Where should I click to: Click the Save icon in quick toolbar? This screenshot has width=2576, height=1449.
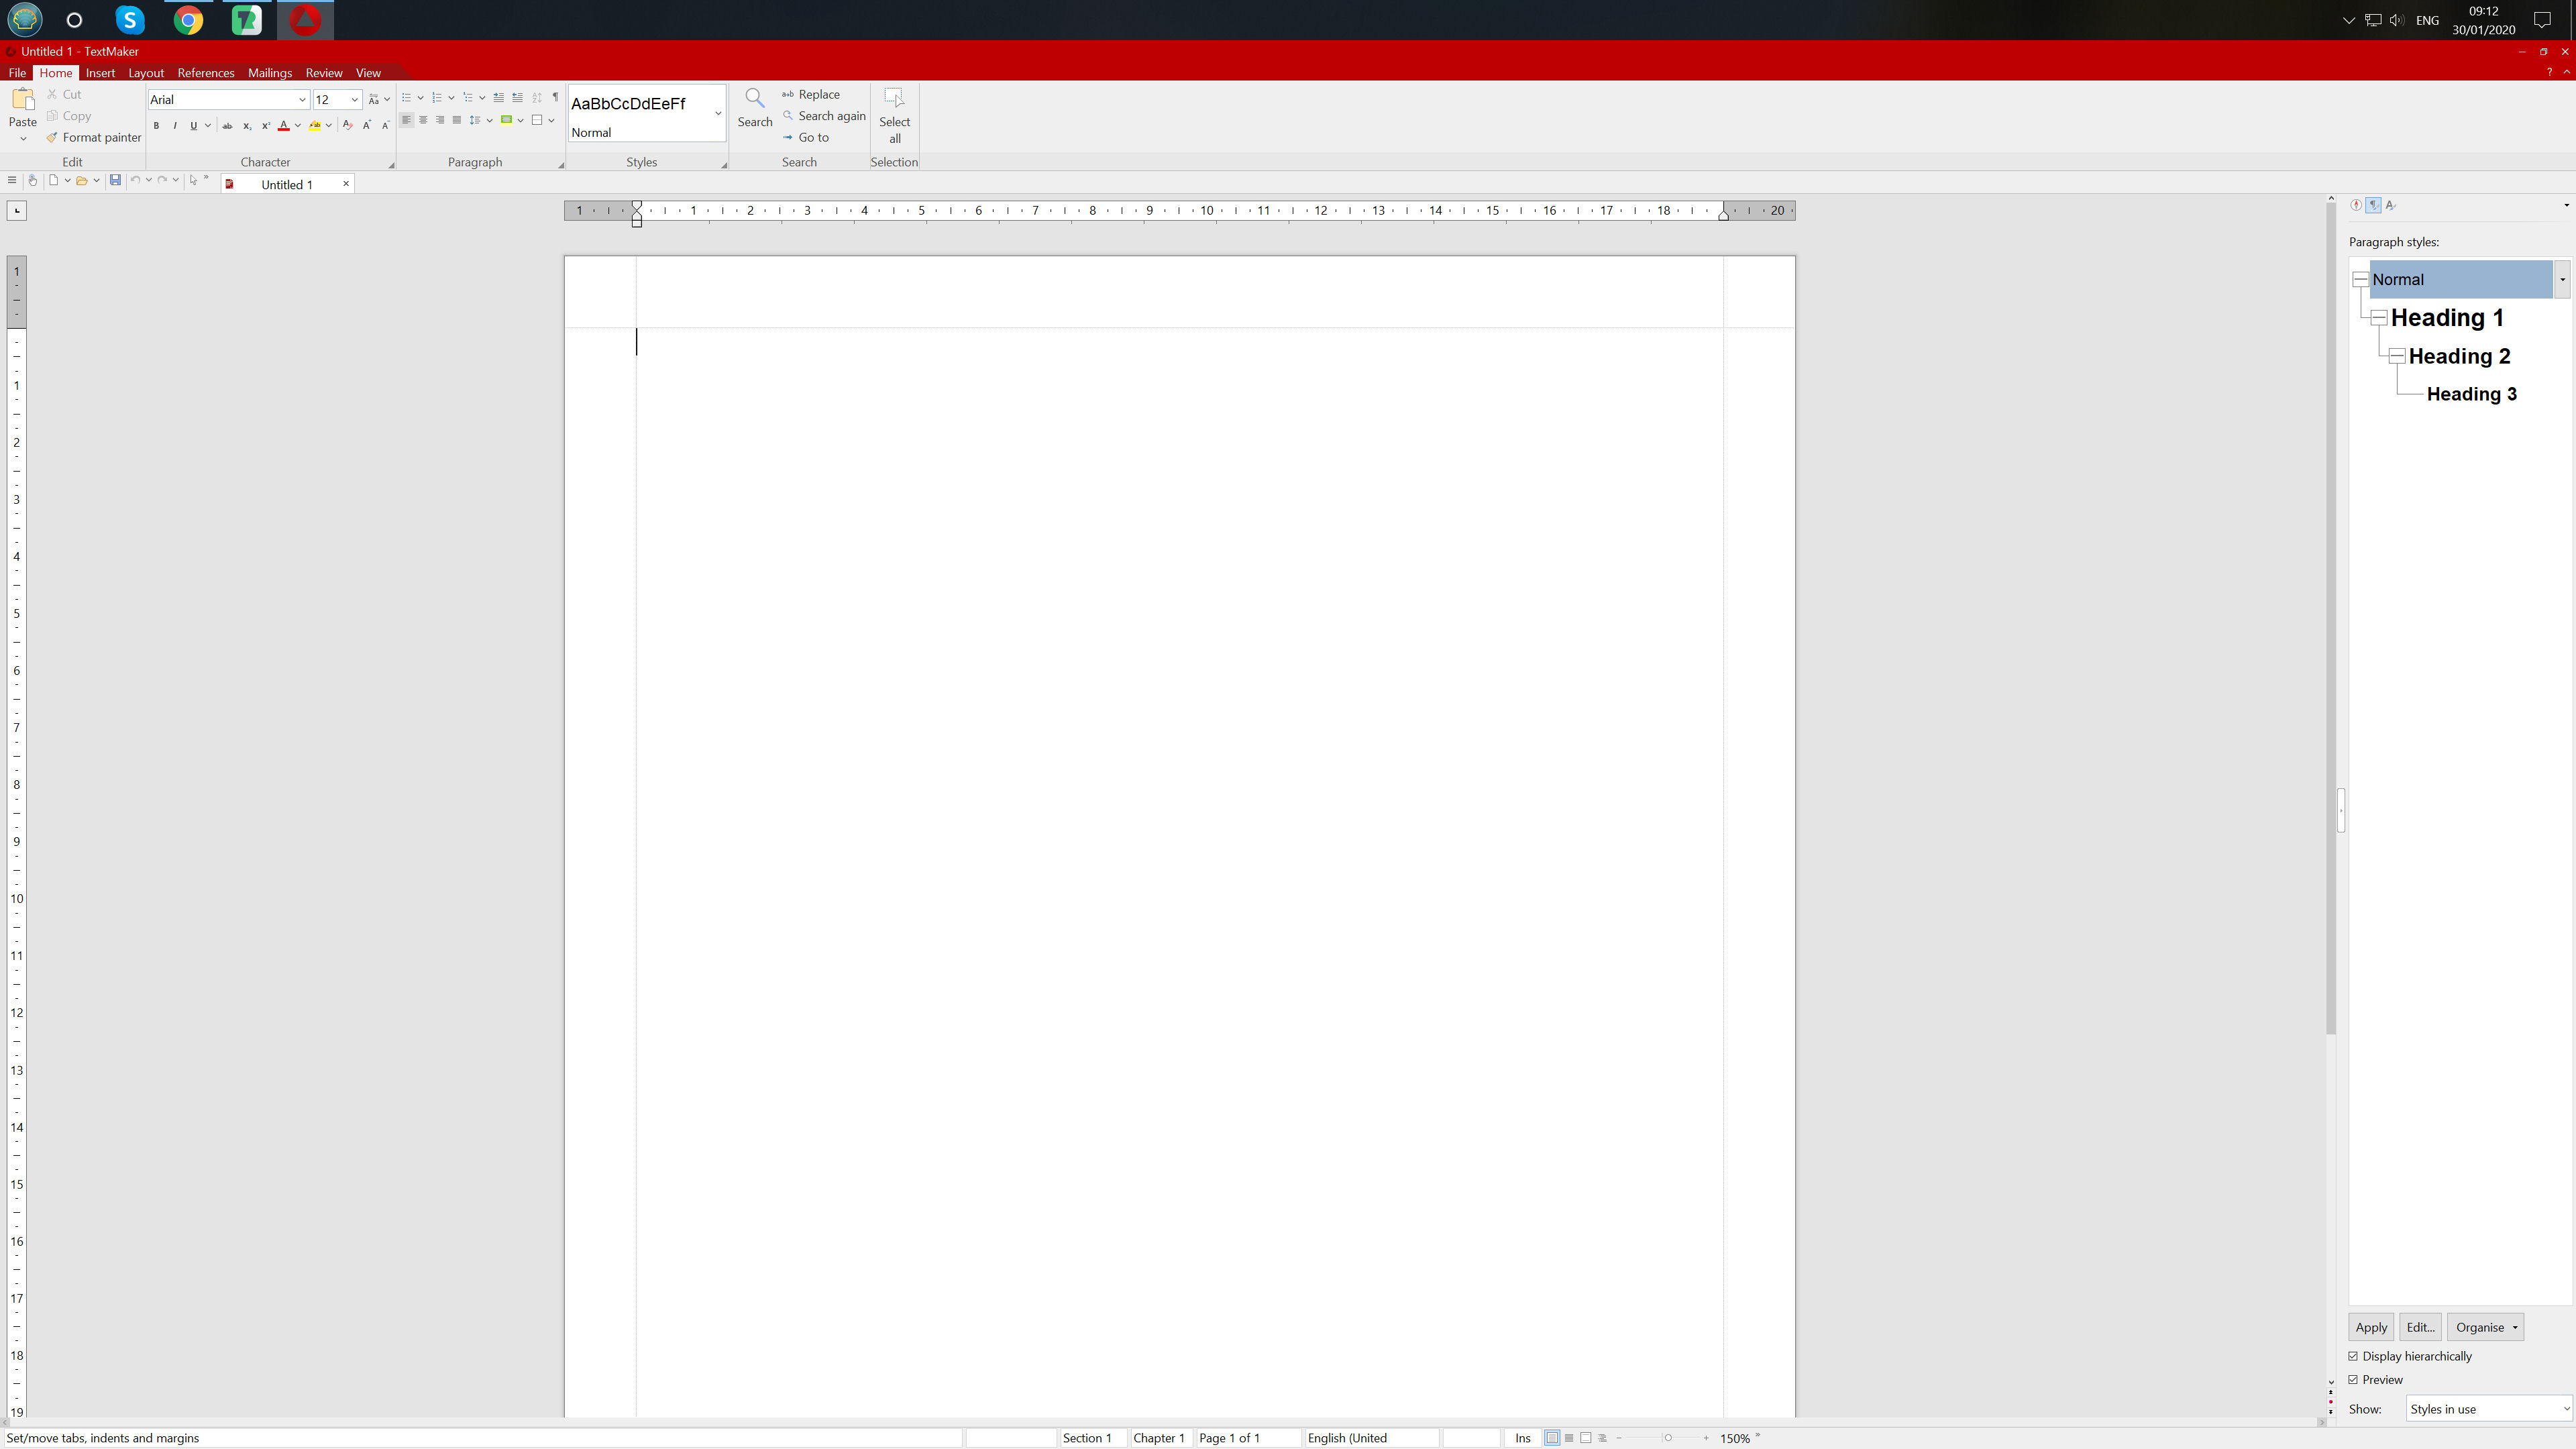click(x=115, y=180)
